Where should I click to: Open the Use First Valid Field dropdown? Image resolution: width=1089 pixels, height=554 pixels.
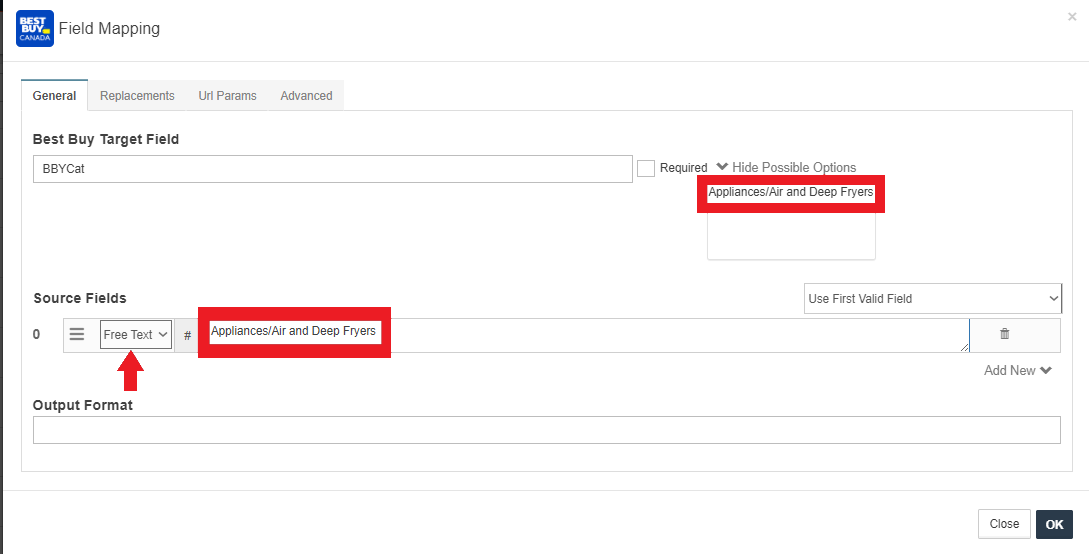(933, 299)
